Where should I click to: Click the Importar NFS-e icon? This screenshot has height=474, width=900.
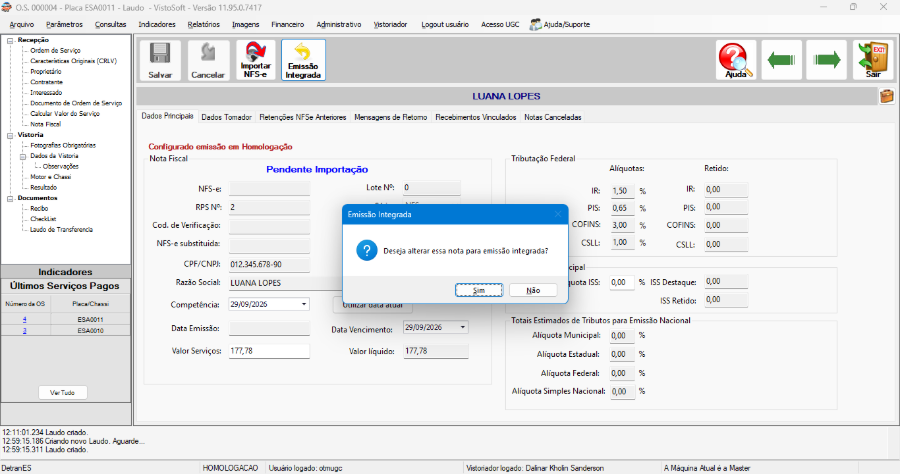[255, 60]
